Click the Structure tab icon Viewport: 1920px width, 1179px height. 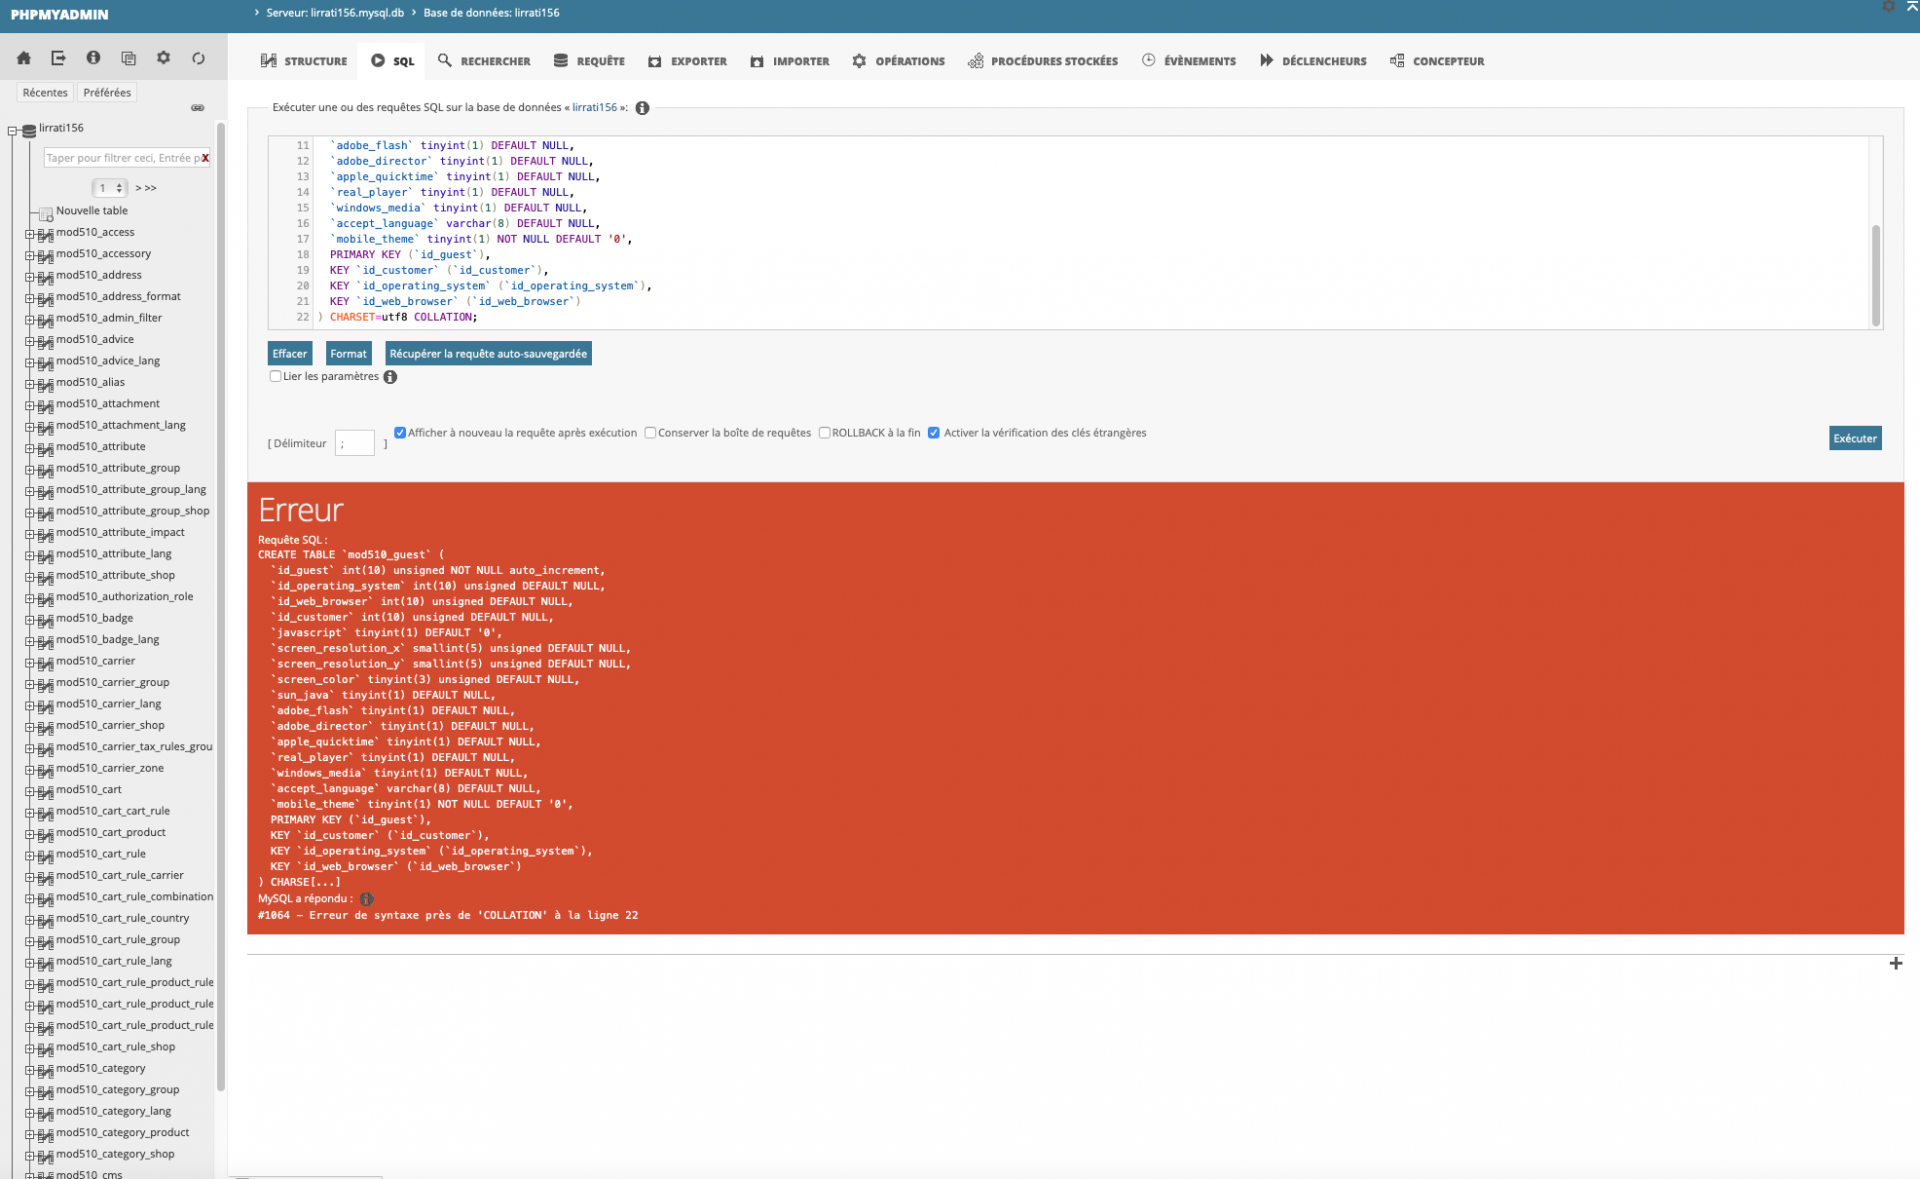(268, 61)
